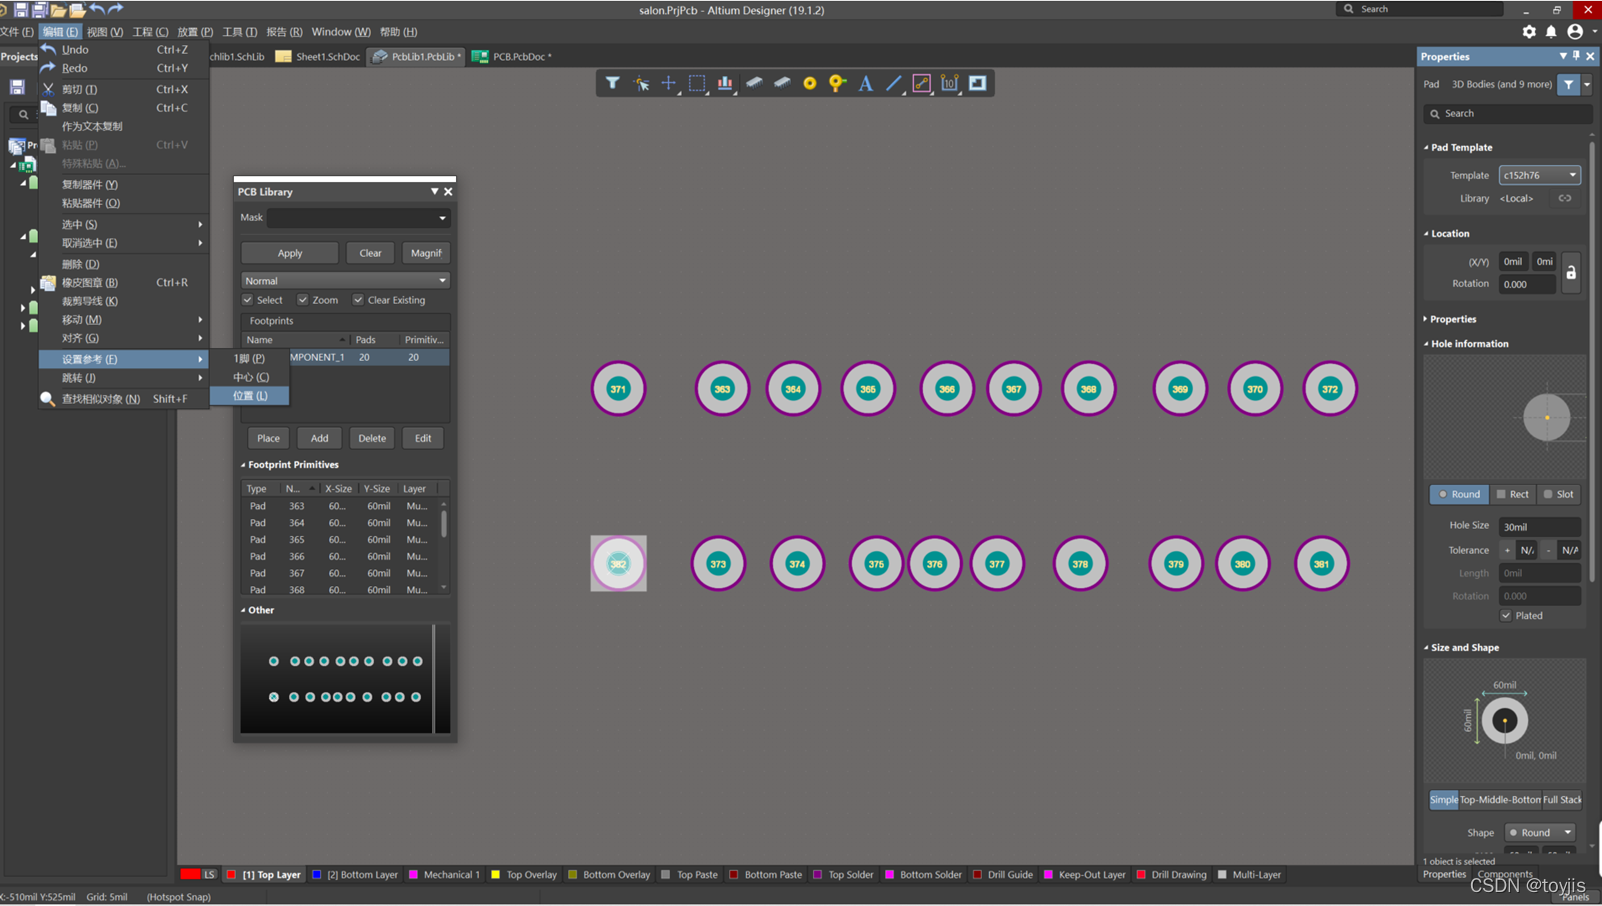Click the Edit footprint button
Viewport: 1602px width, 906px height.
[x=423, y=438]
